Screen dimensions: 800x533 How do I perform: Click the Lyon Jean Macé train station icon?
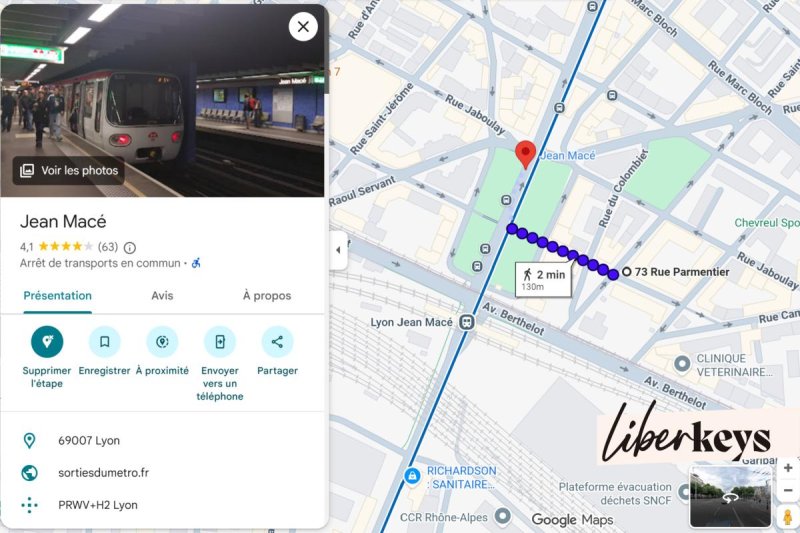click(x=466, y=322)
